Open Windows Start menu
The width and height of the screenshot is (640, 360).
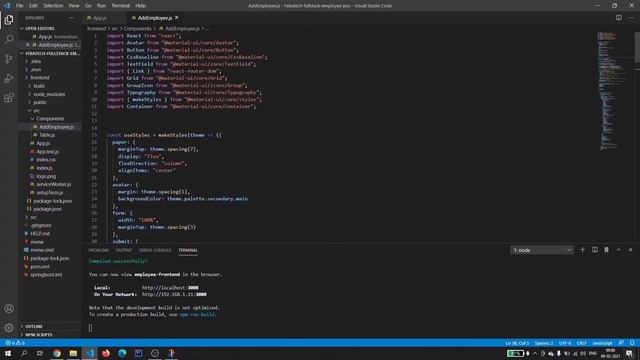tap(8, 353)
